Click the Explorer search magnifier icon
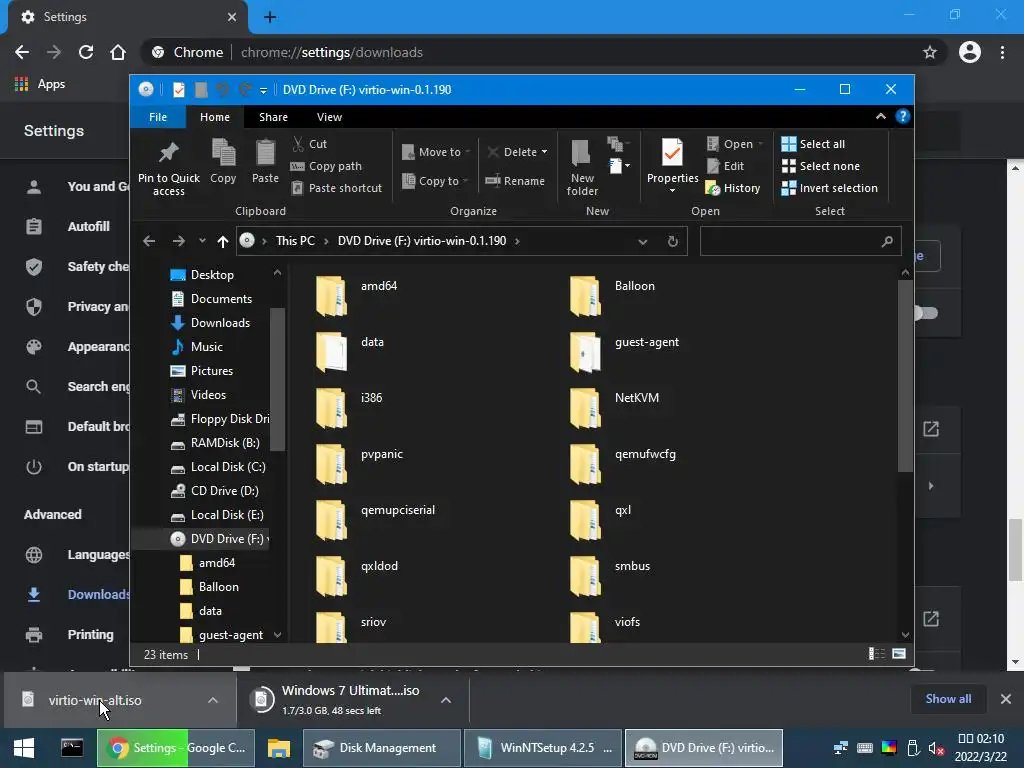Image resolution: width=1024 pixels, height=768 pixels. tap(886, 242)
